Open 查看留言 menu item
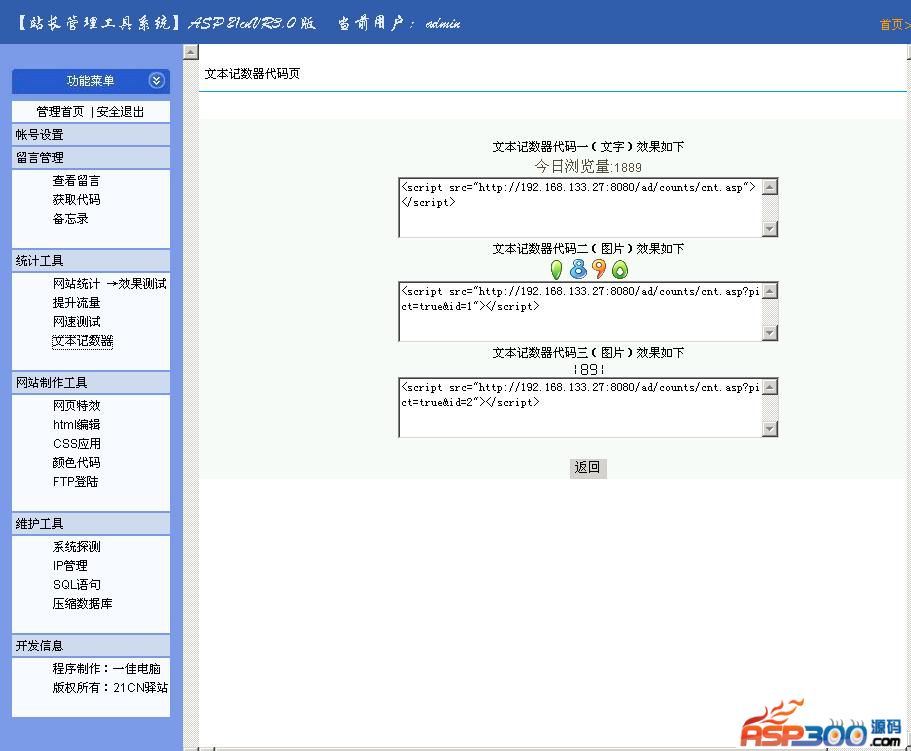The height and width of the screenshot is (751, 911). click(76, 181)
